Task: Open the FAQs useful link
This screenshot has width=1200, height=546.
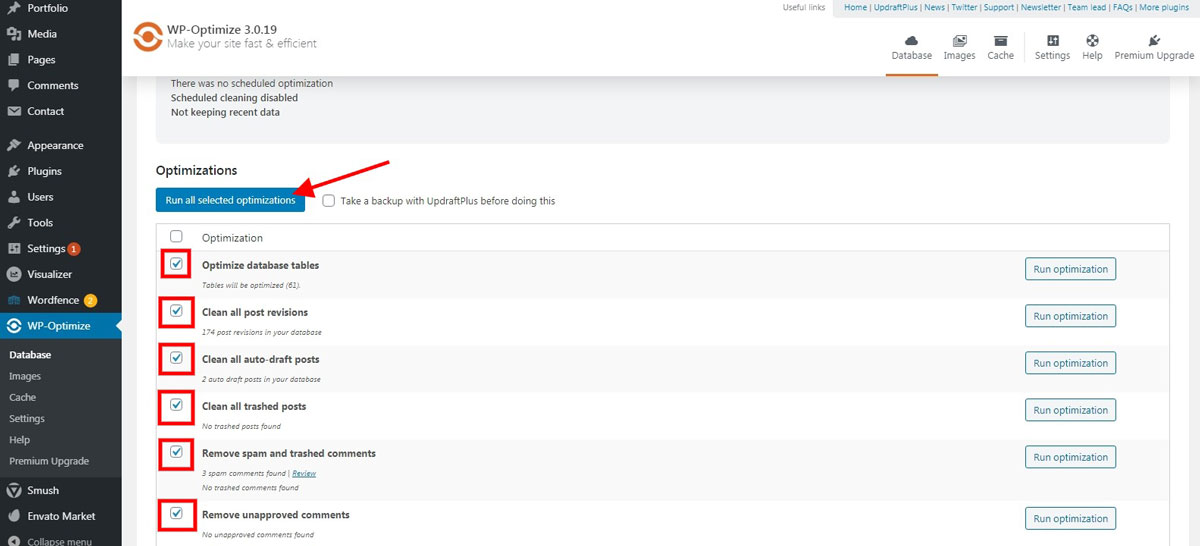Action: click(x=1123, y=7)
